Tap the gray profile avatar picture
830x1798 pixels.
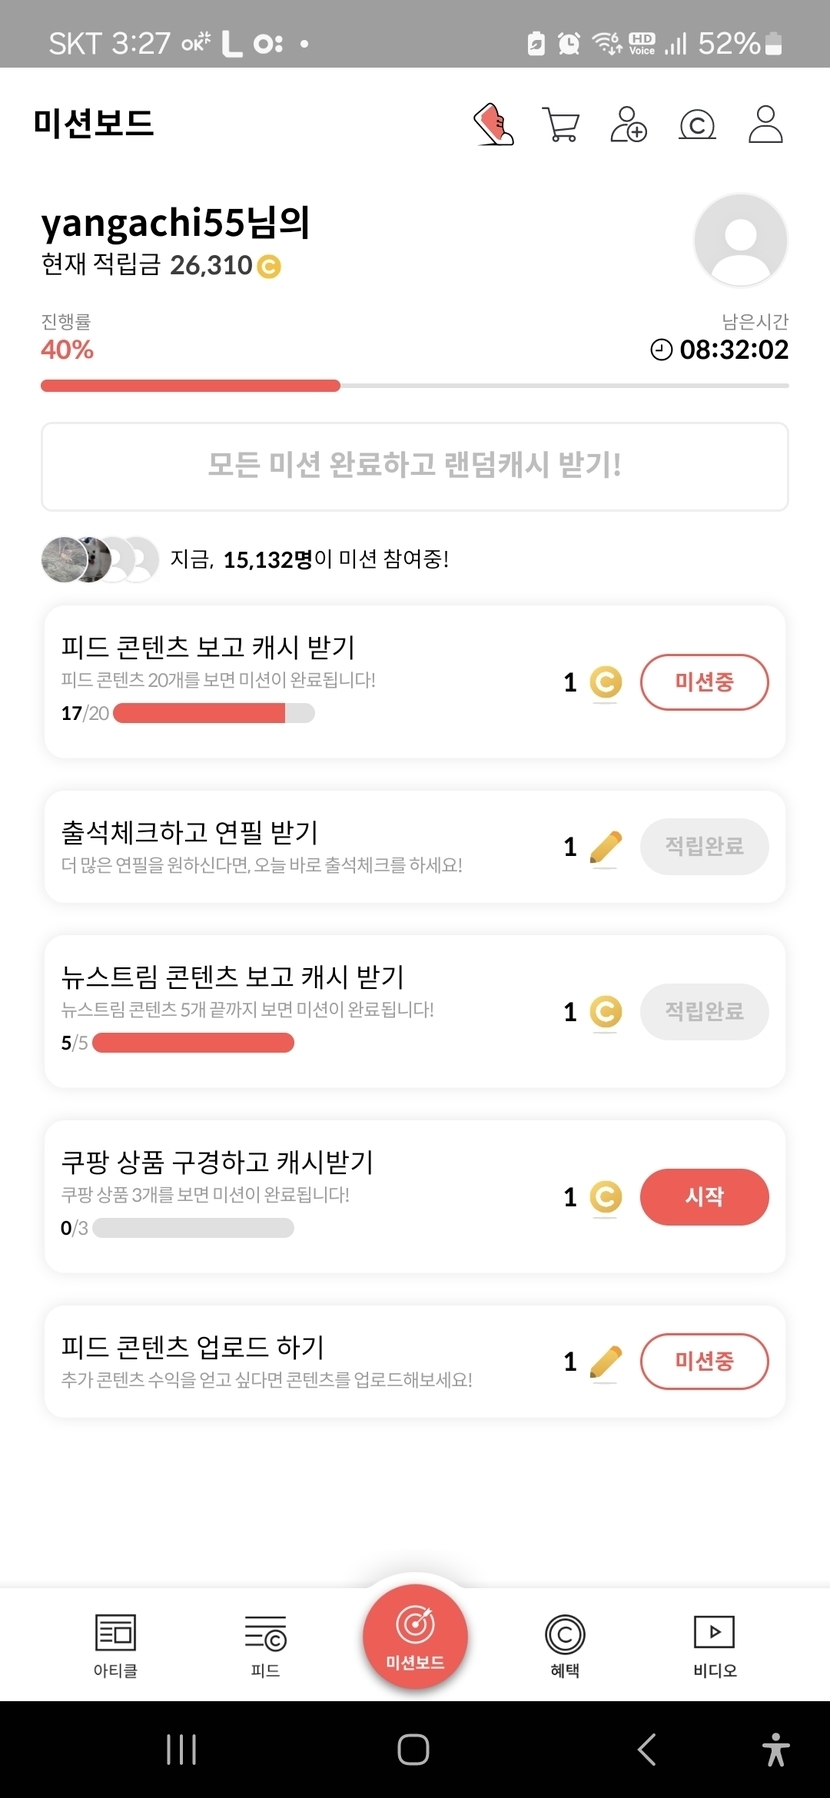(x=740, y=240)
